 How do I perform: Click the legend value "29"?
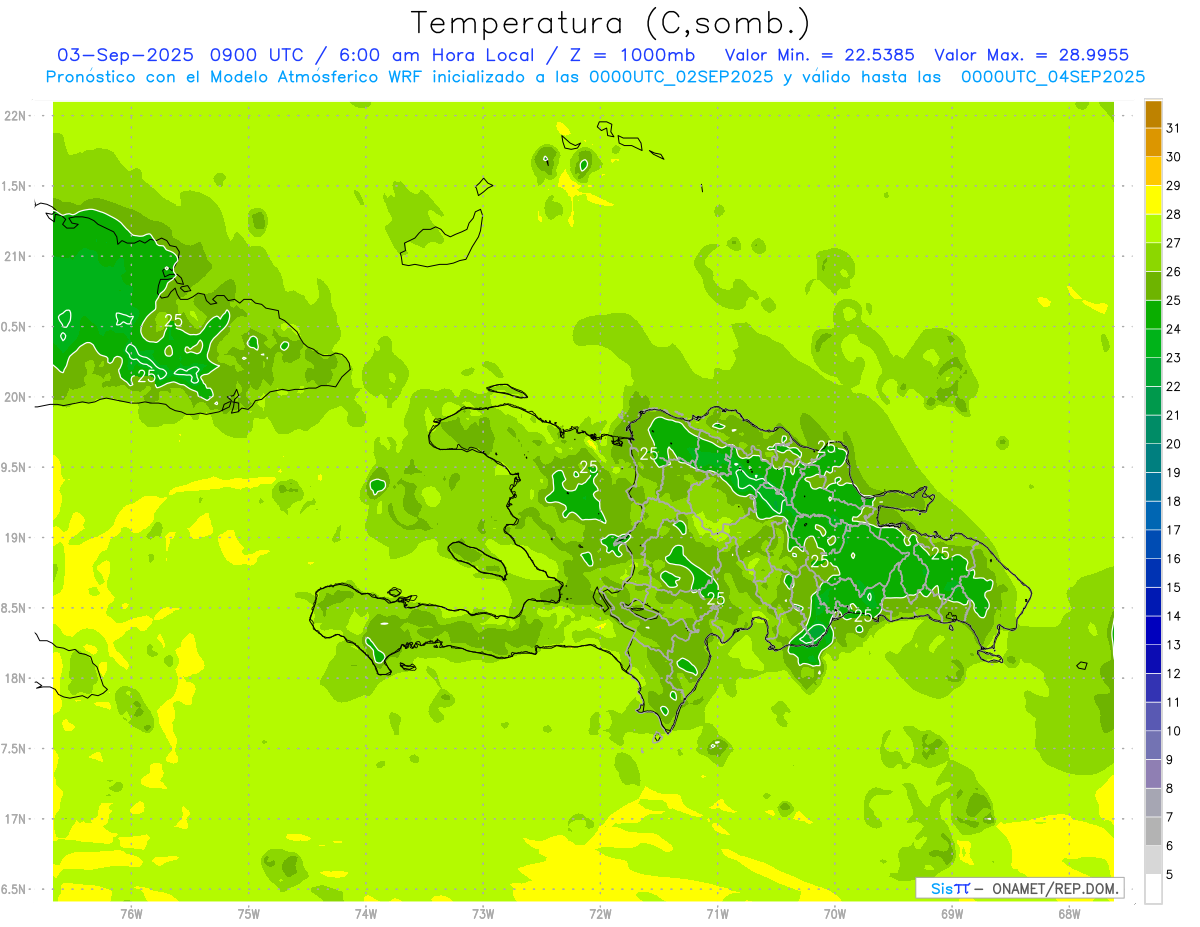coord(1173,185)
